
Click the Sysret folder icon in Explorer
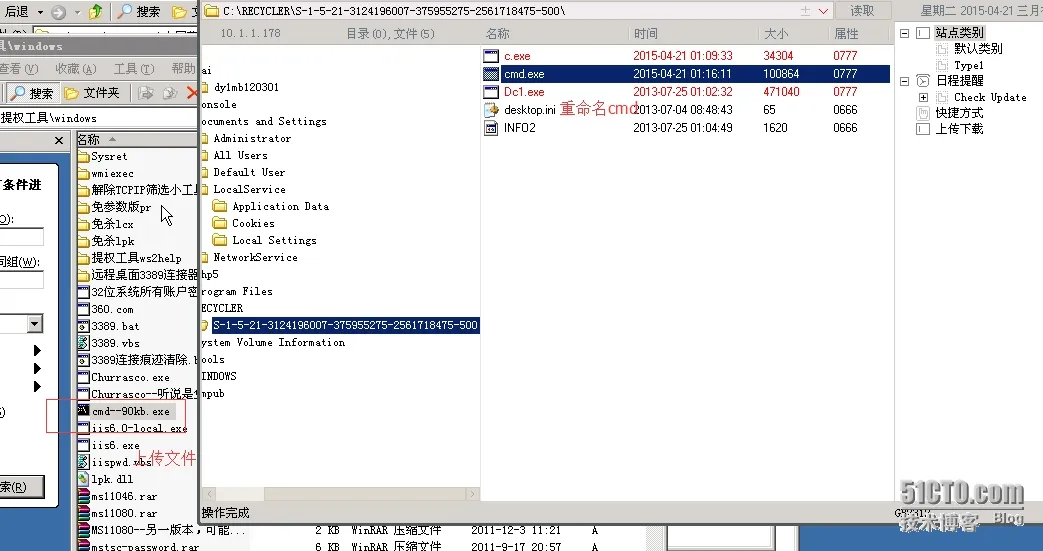(x=83, y=157)
